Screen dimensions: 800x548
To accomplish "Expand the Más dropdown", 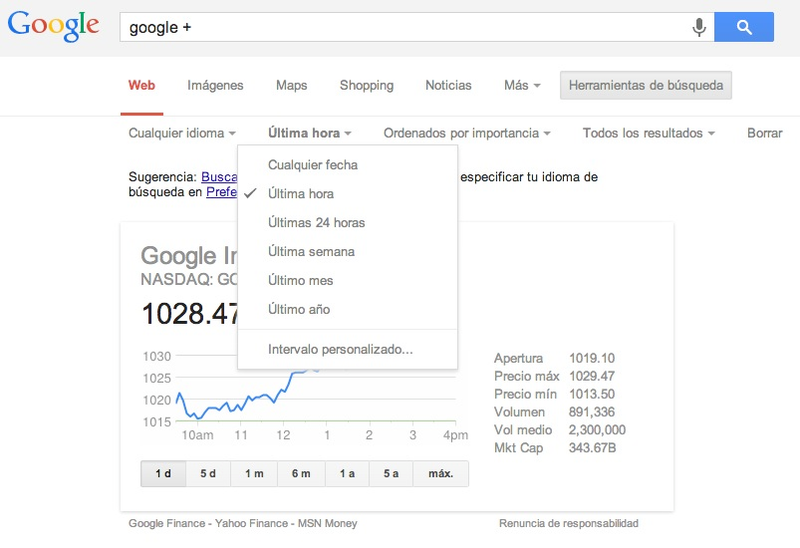I will [522, 85].
